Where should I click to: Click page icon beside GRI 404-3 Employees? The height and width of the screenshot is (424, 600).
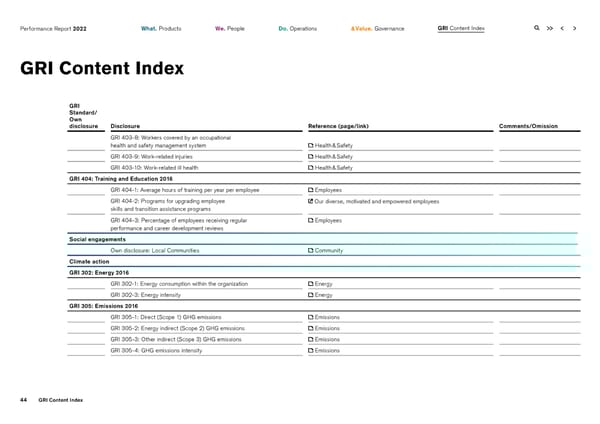pos(311,220)
